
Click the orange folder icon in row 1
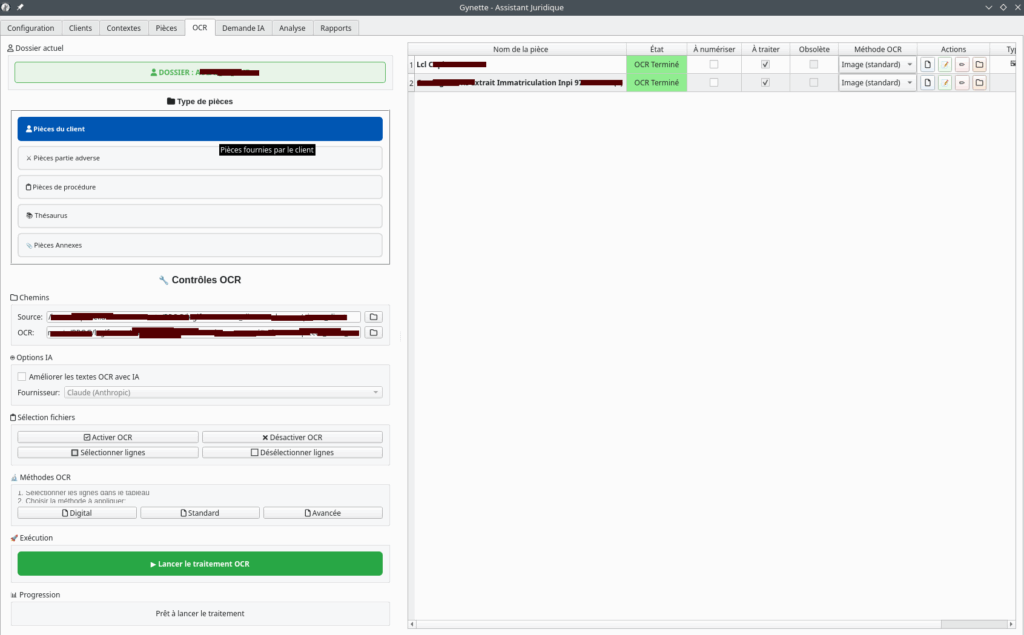click(979, 65)
